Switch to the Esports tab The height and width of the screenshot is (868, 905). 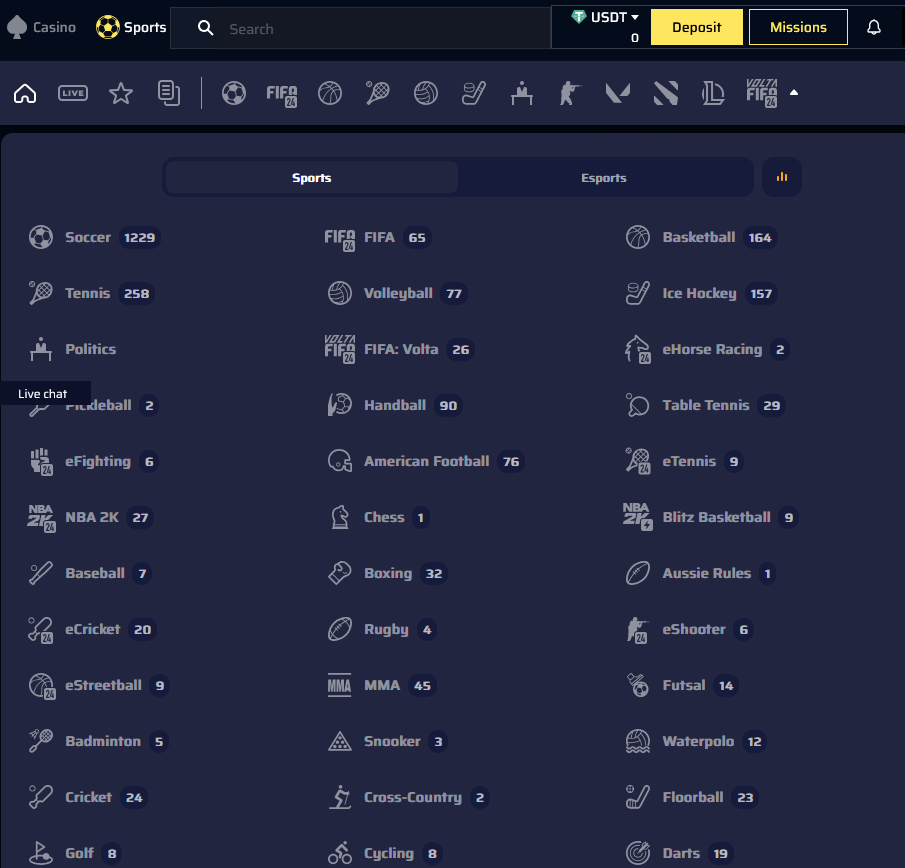(x=604, y=177)
